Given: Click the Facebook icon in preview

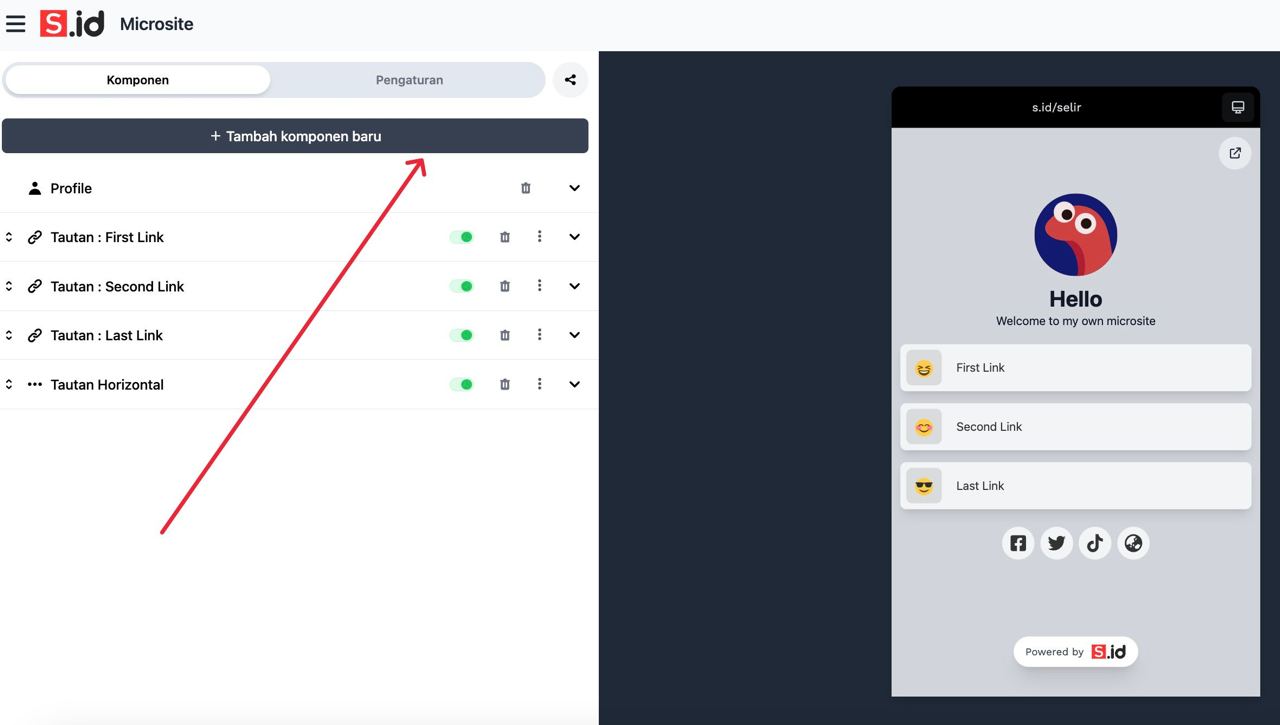Looking at the screenshot, I should click(1018, 543).
